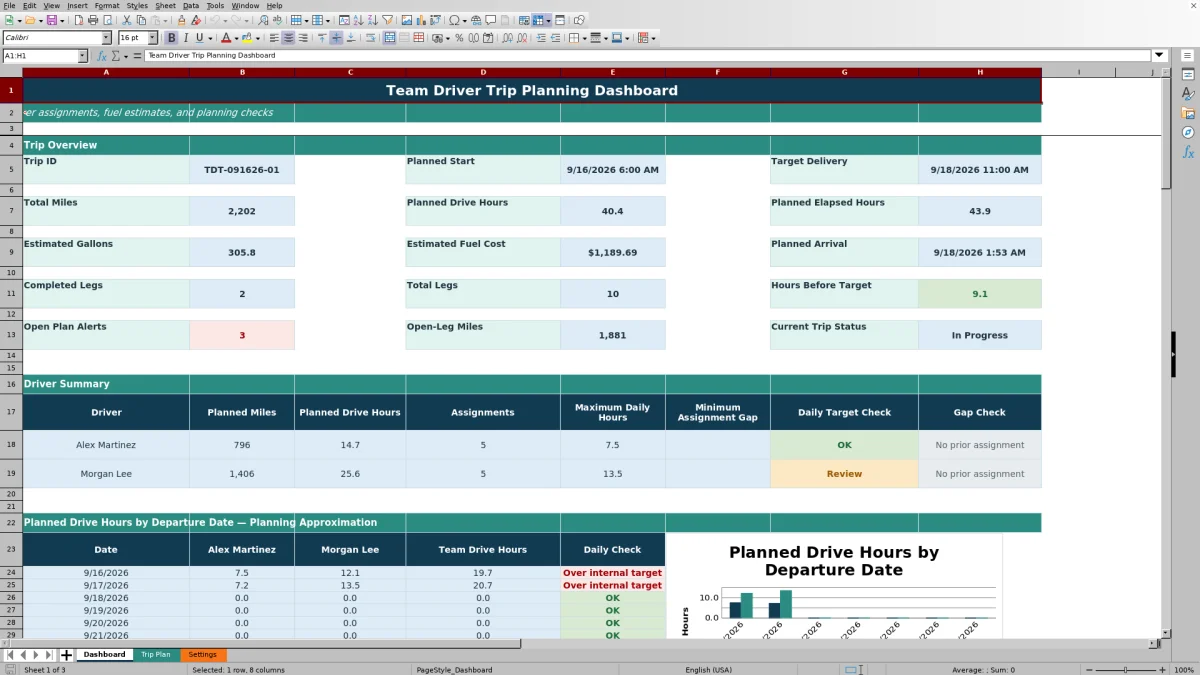
Task: Toggle Underline formatting button
Action: (x=200, y=38)
